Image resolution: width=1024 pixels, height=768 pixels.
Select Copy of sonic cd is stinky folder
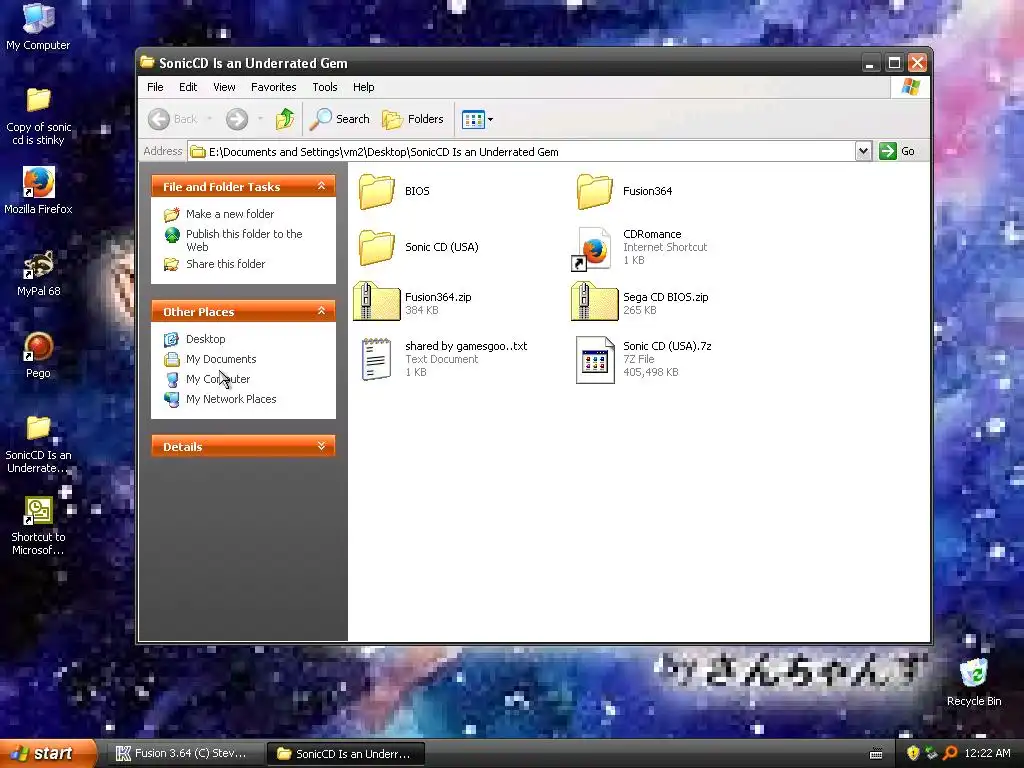coord(39,116)
